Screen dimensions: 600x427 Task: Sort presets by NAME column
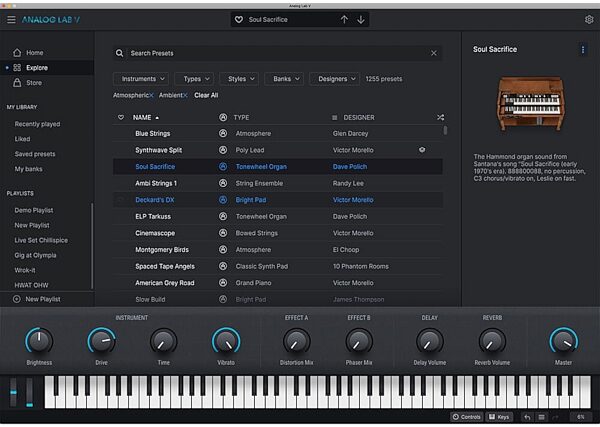[x=146, y=117]
